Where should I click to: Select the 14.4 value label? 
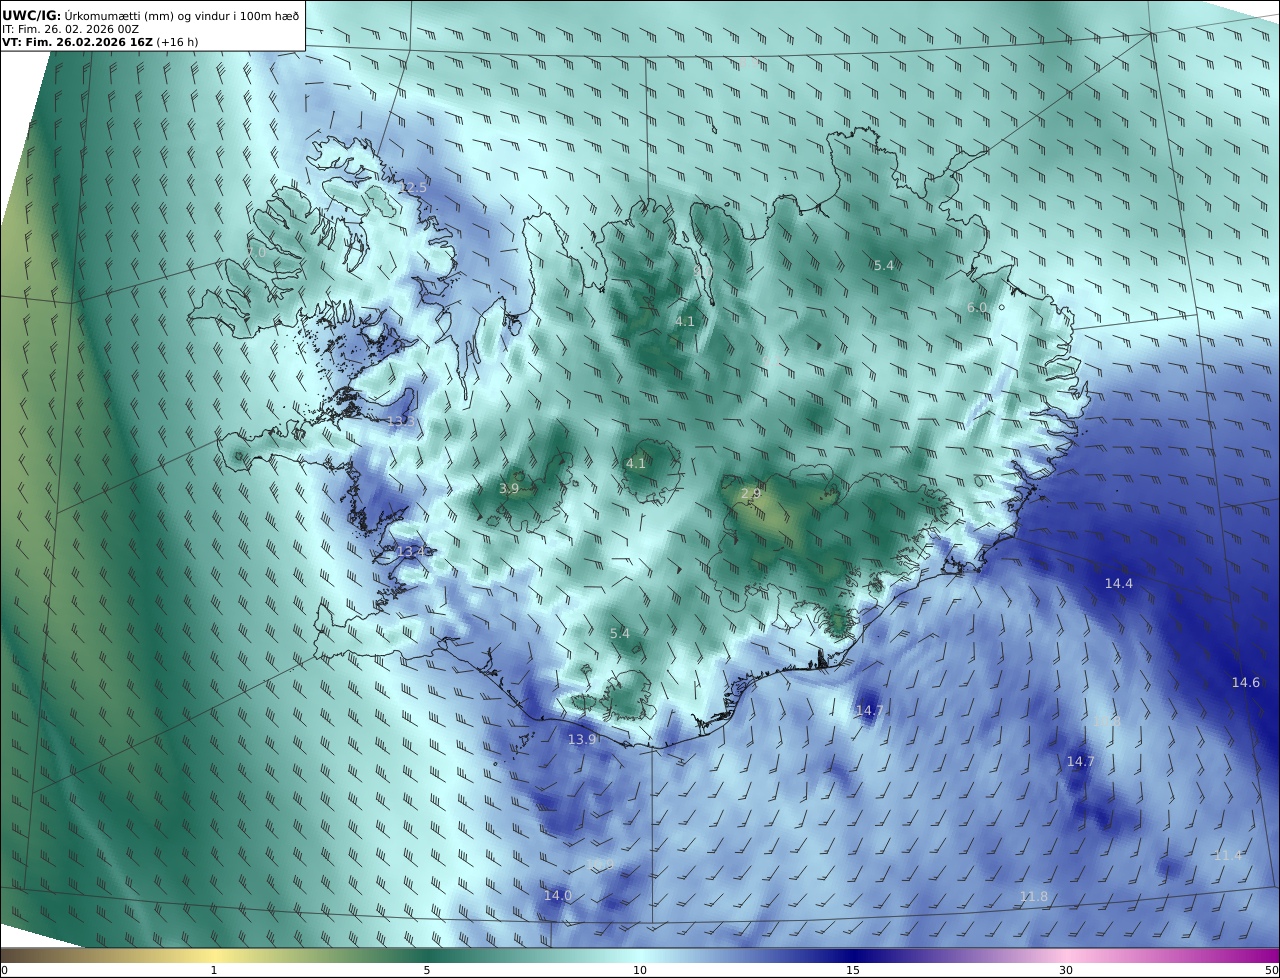point(1119,583)
